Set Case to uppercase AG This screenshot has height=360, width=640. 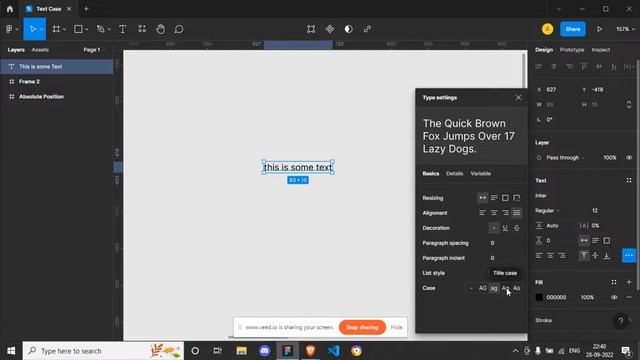[x=482, y=288]
